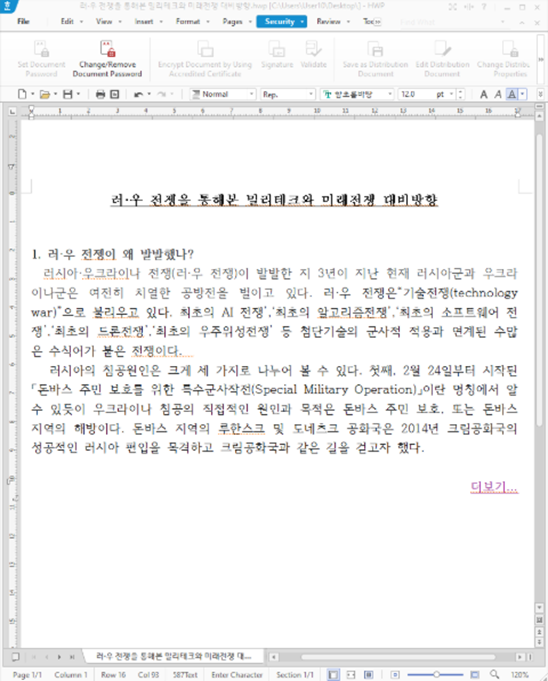This screenshot has width=548, height=681.
Task: Click the 더보기... link
Action: [495, 487]
